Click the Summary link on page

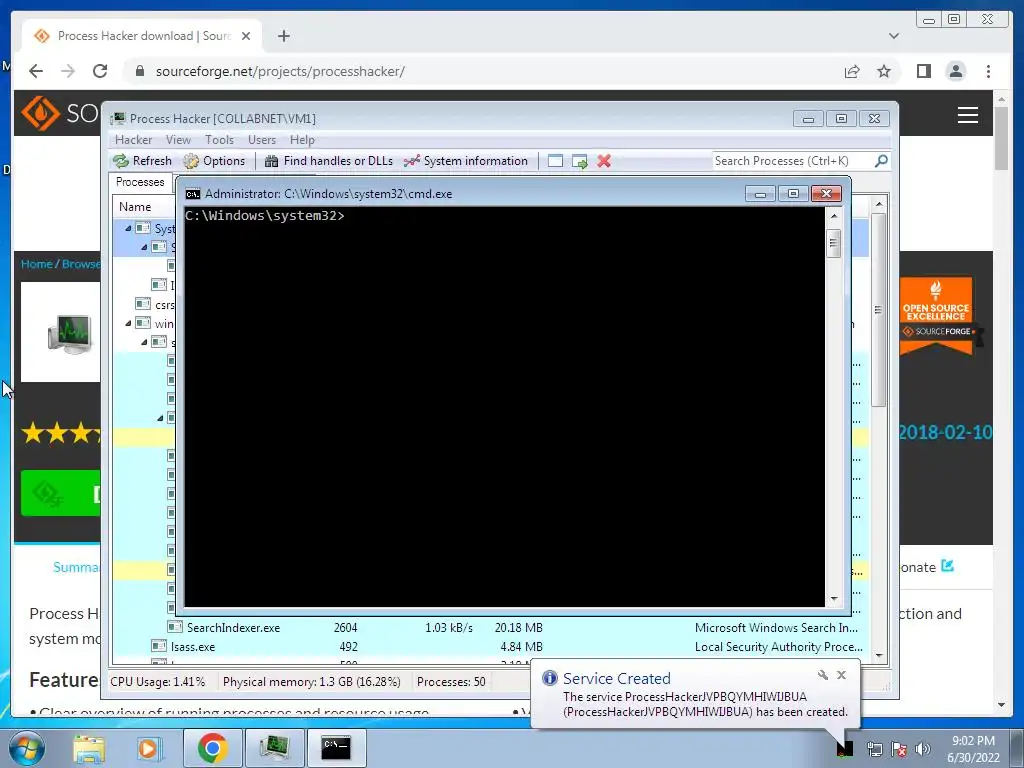pyautogui.click(x=76, y=567)
